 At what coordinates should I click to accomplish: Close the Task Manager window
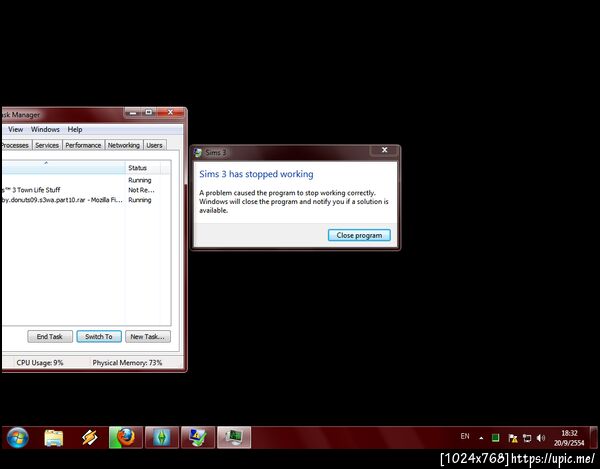(171, 112)
